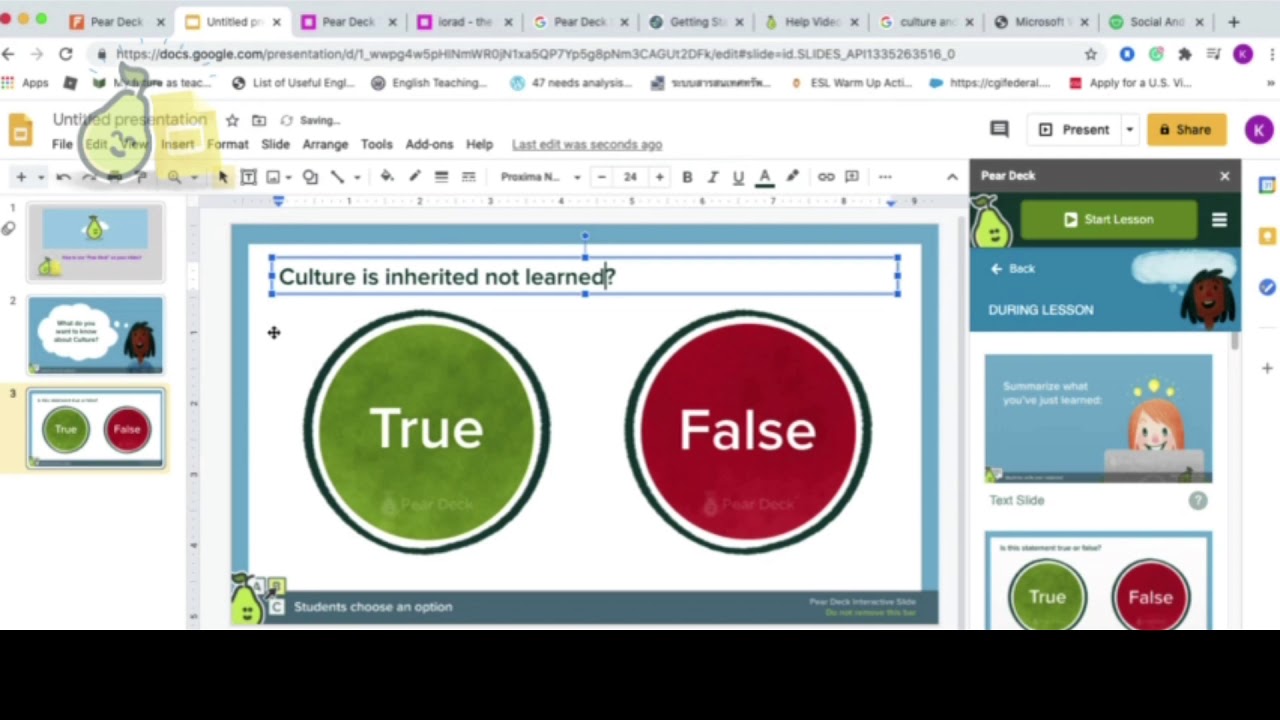Open the Help menu
This screenshot has height=720, width=1280.
click(479, 144)
